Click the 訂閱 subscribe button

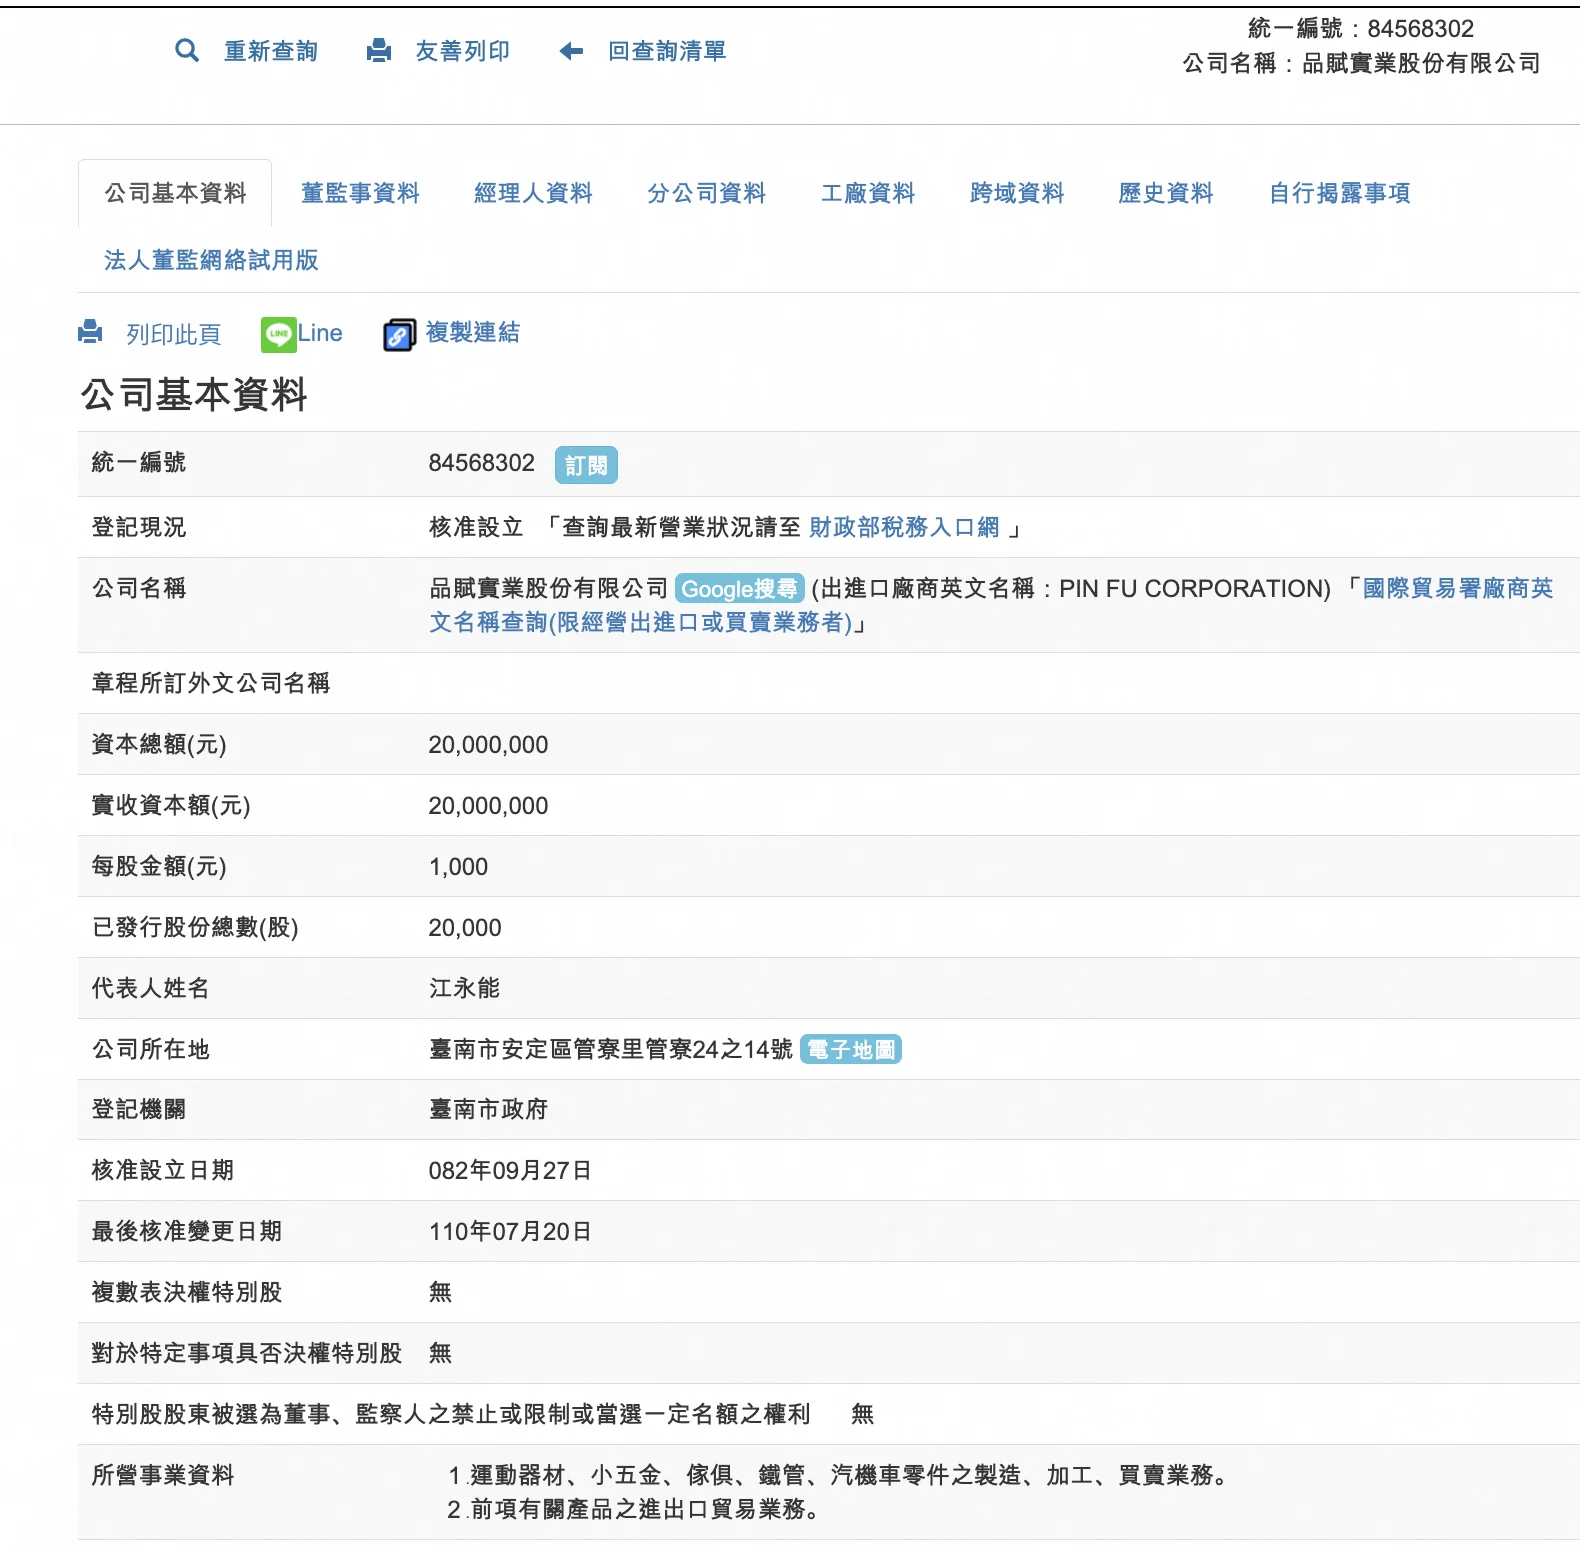[586, 465]
